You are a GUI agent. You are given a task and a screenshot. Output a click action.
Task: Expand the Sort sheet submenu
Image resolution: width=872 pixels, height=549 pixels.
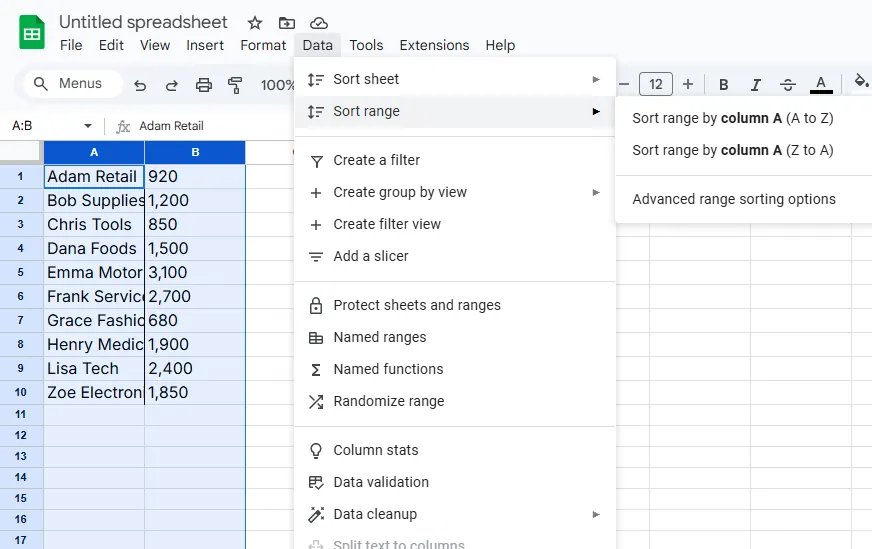[455, 79]
